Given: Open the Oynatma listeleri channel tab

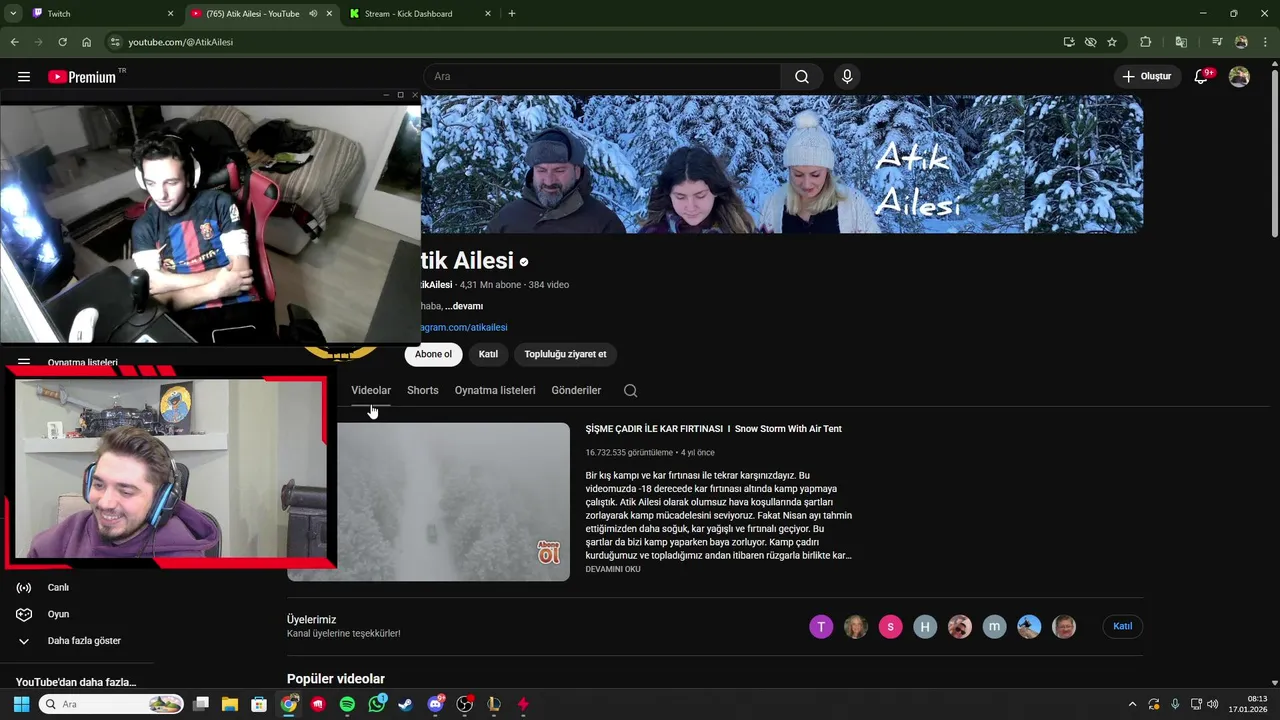Looking at the screenshot, I should click(495, 391).
